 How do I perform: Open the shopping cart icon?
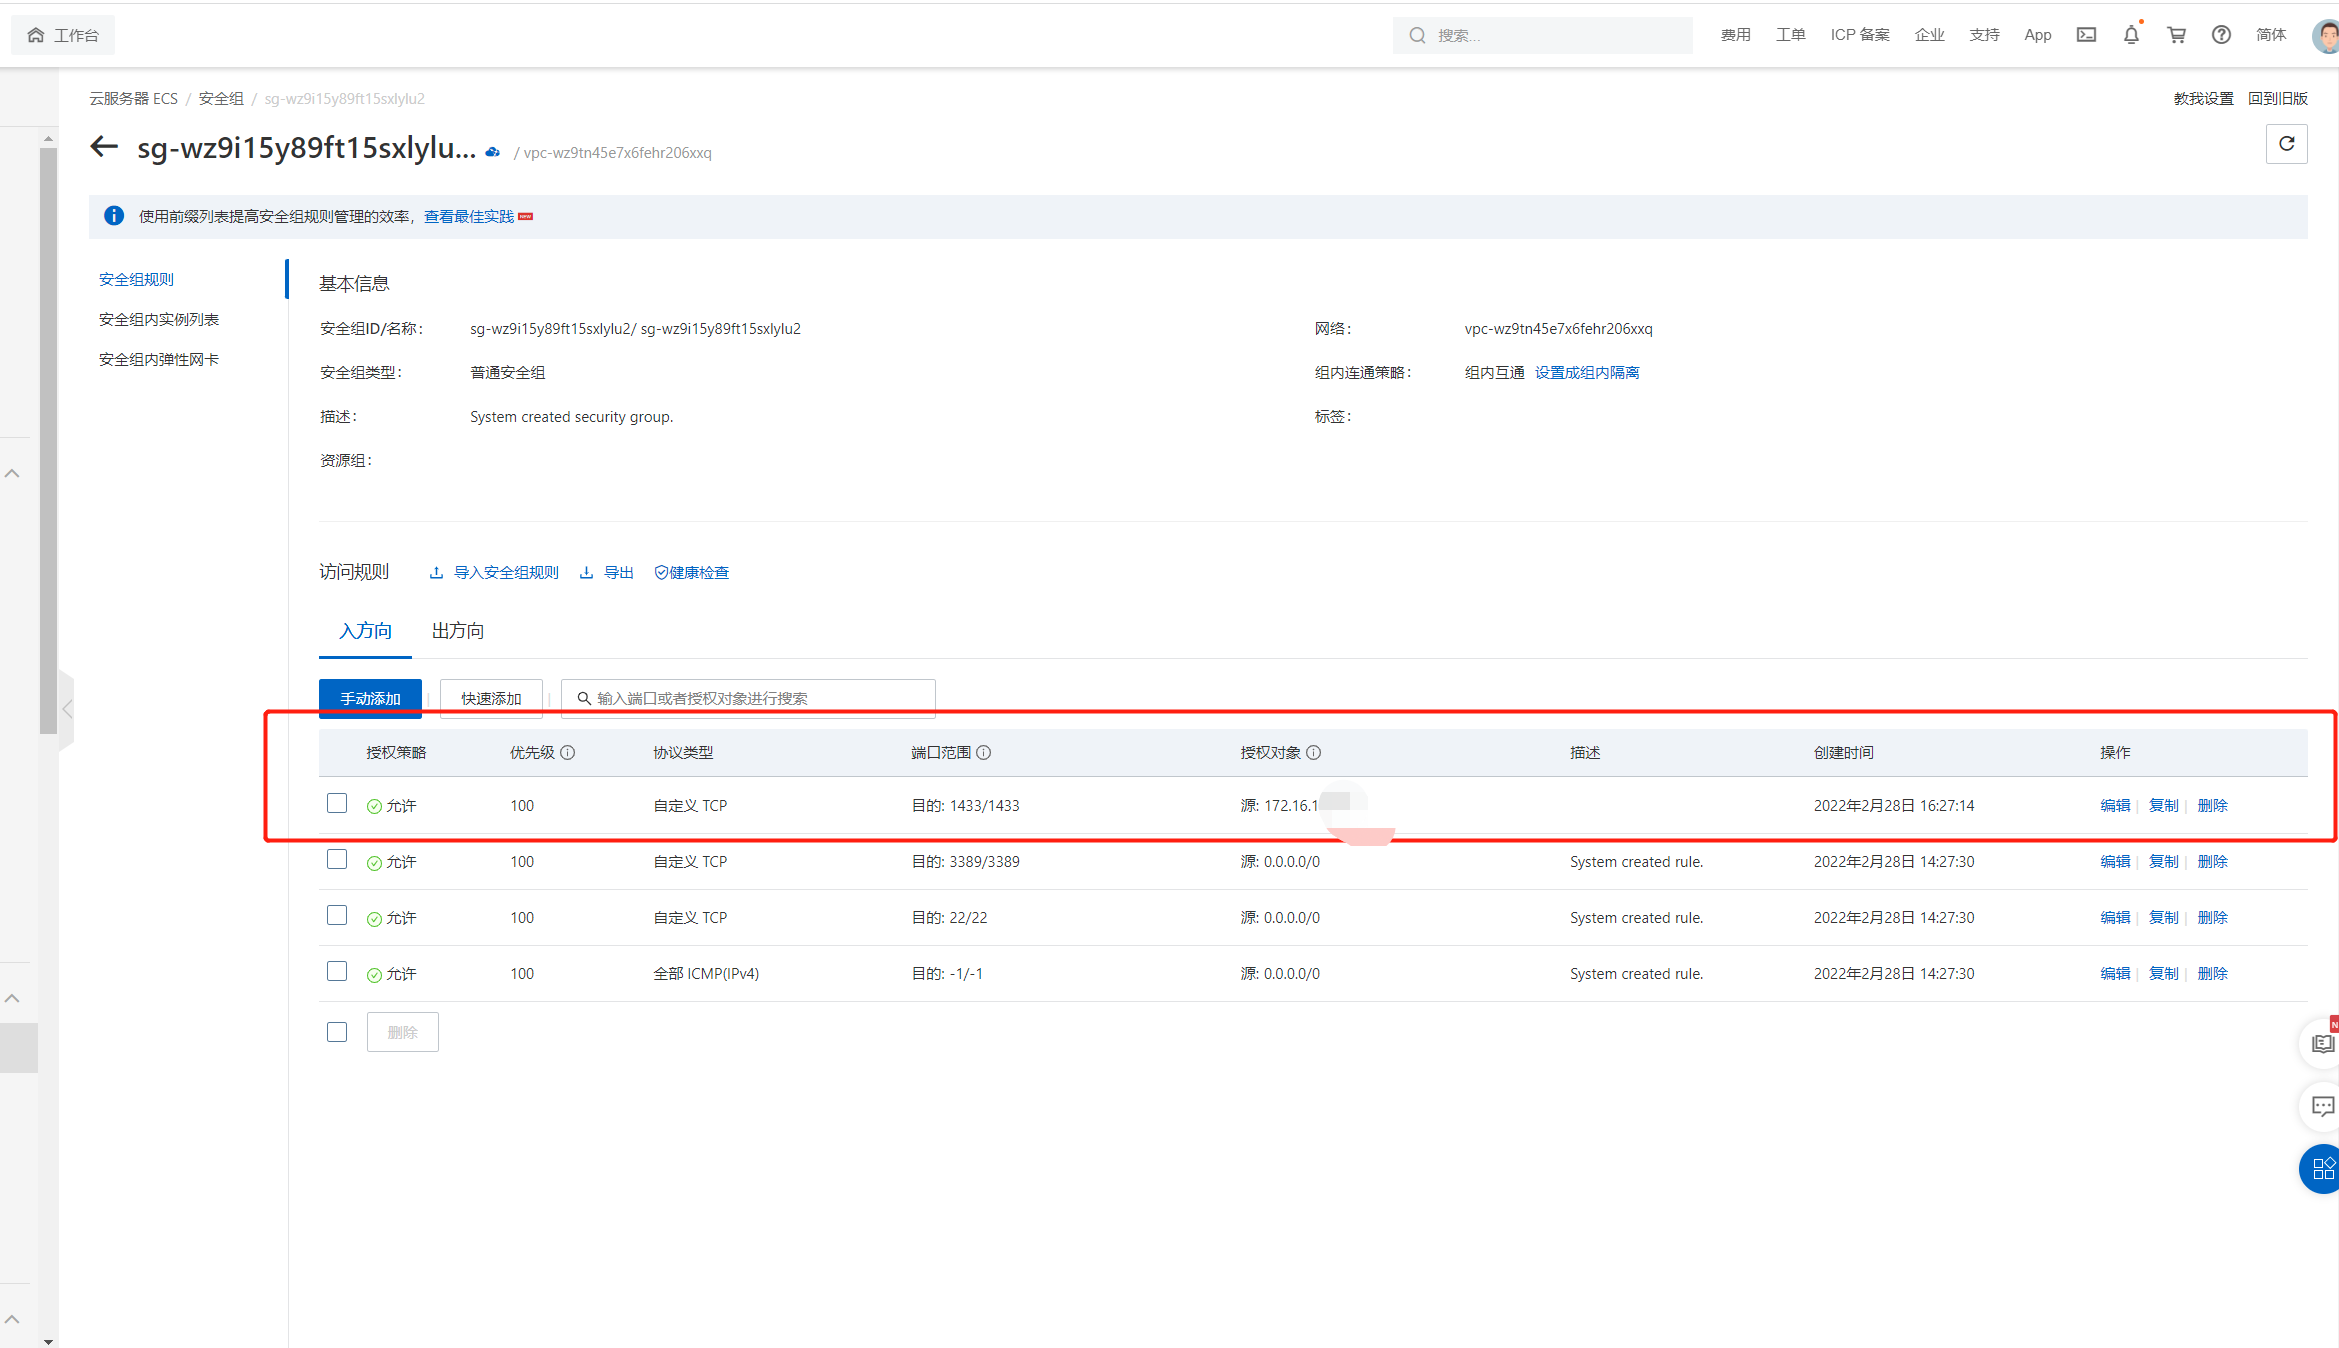pos(2176,35)
